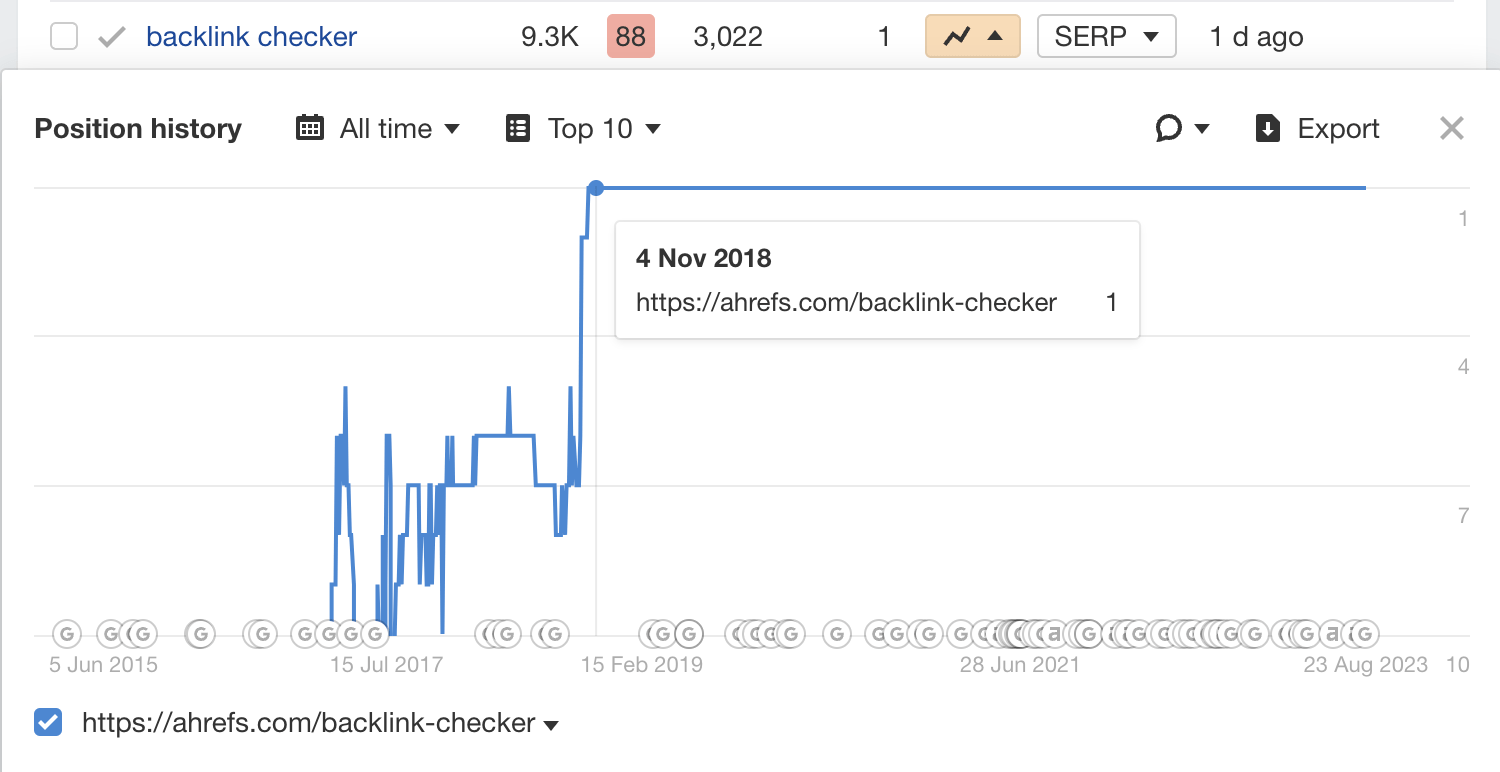Screen dimensions: 1500x772
Task: Click the URL inside the 4 Nov 2018 tooltip
Action: coord(845,302)
